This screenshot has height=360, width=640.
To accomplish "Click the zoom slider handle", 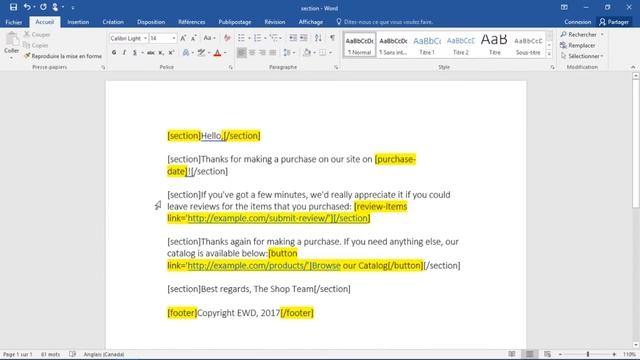I will coord(588,354).
